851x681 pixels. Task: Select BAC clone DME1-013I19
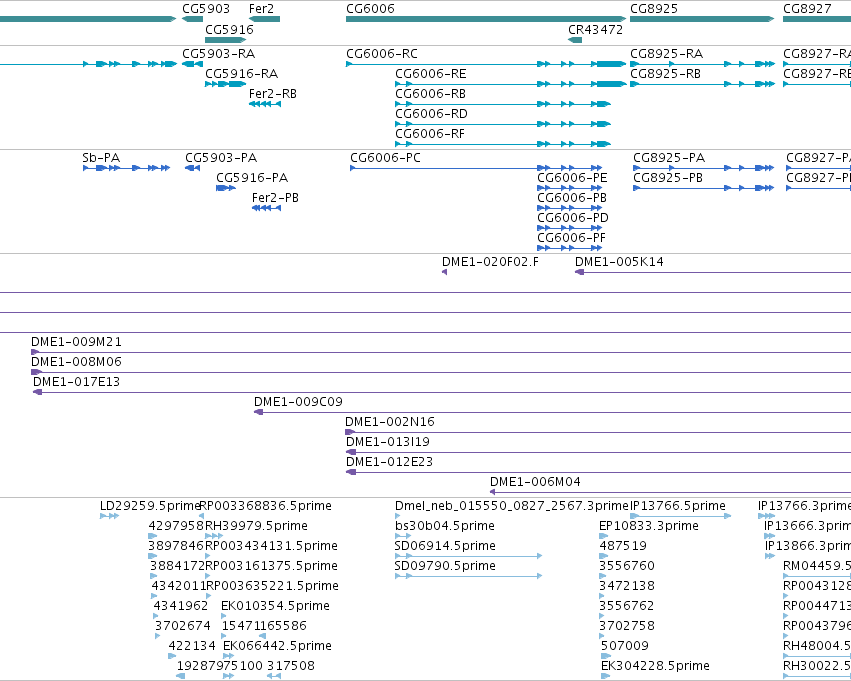(x=599, y=453)
